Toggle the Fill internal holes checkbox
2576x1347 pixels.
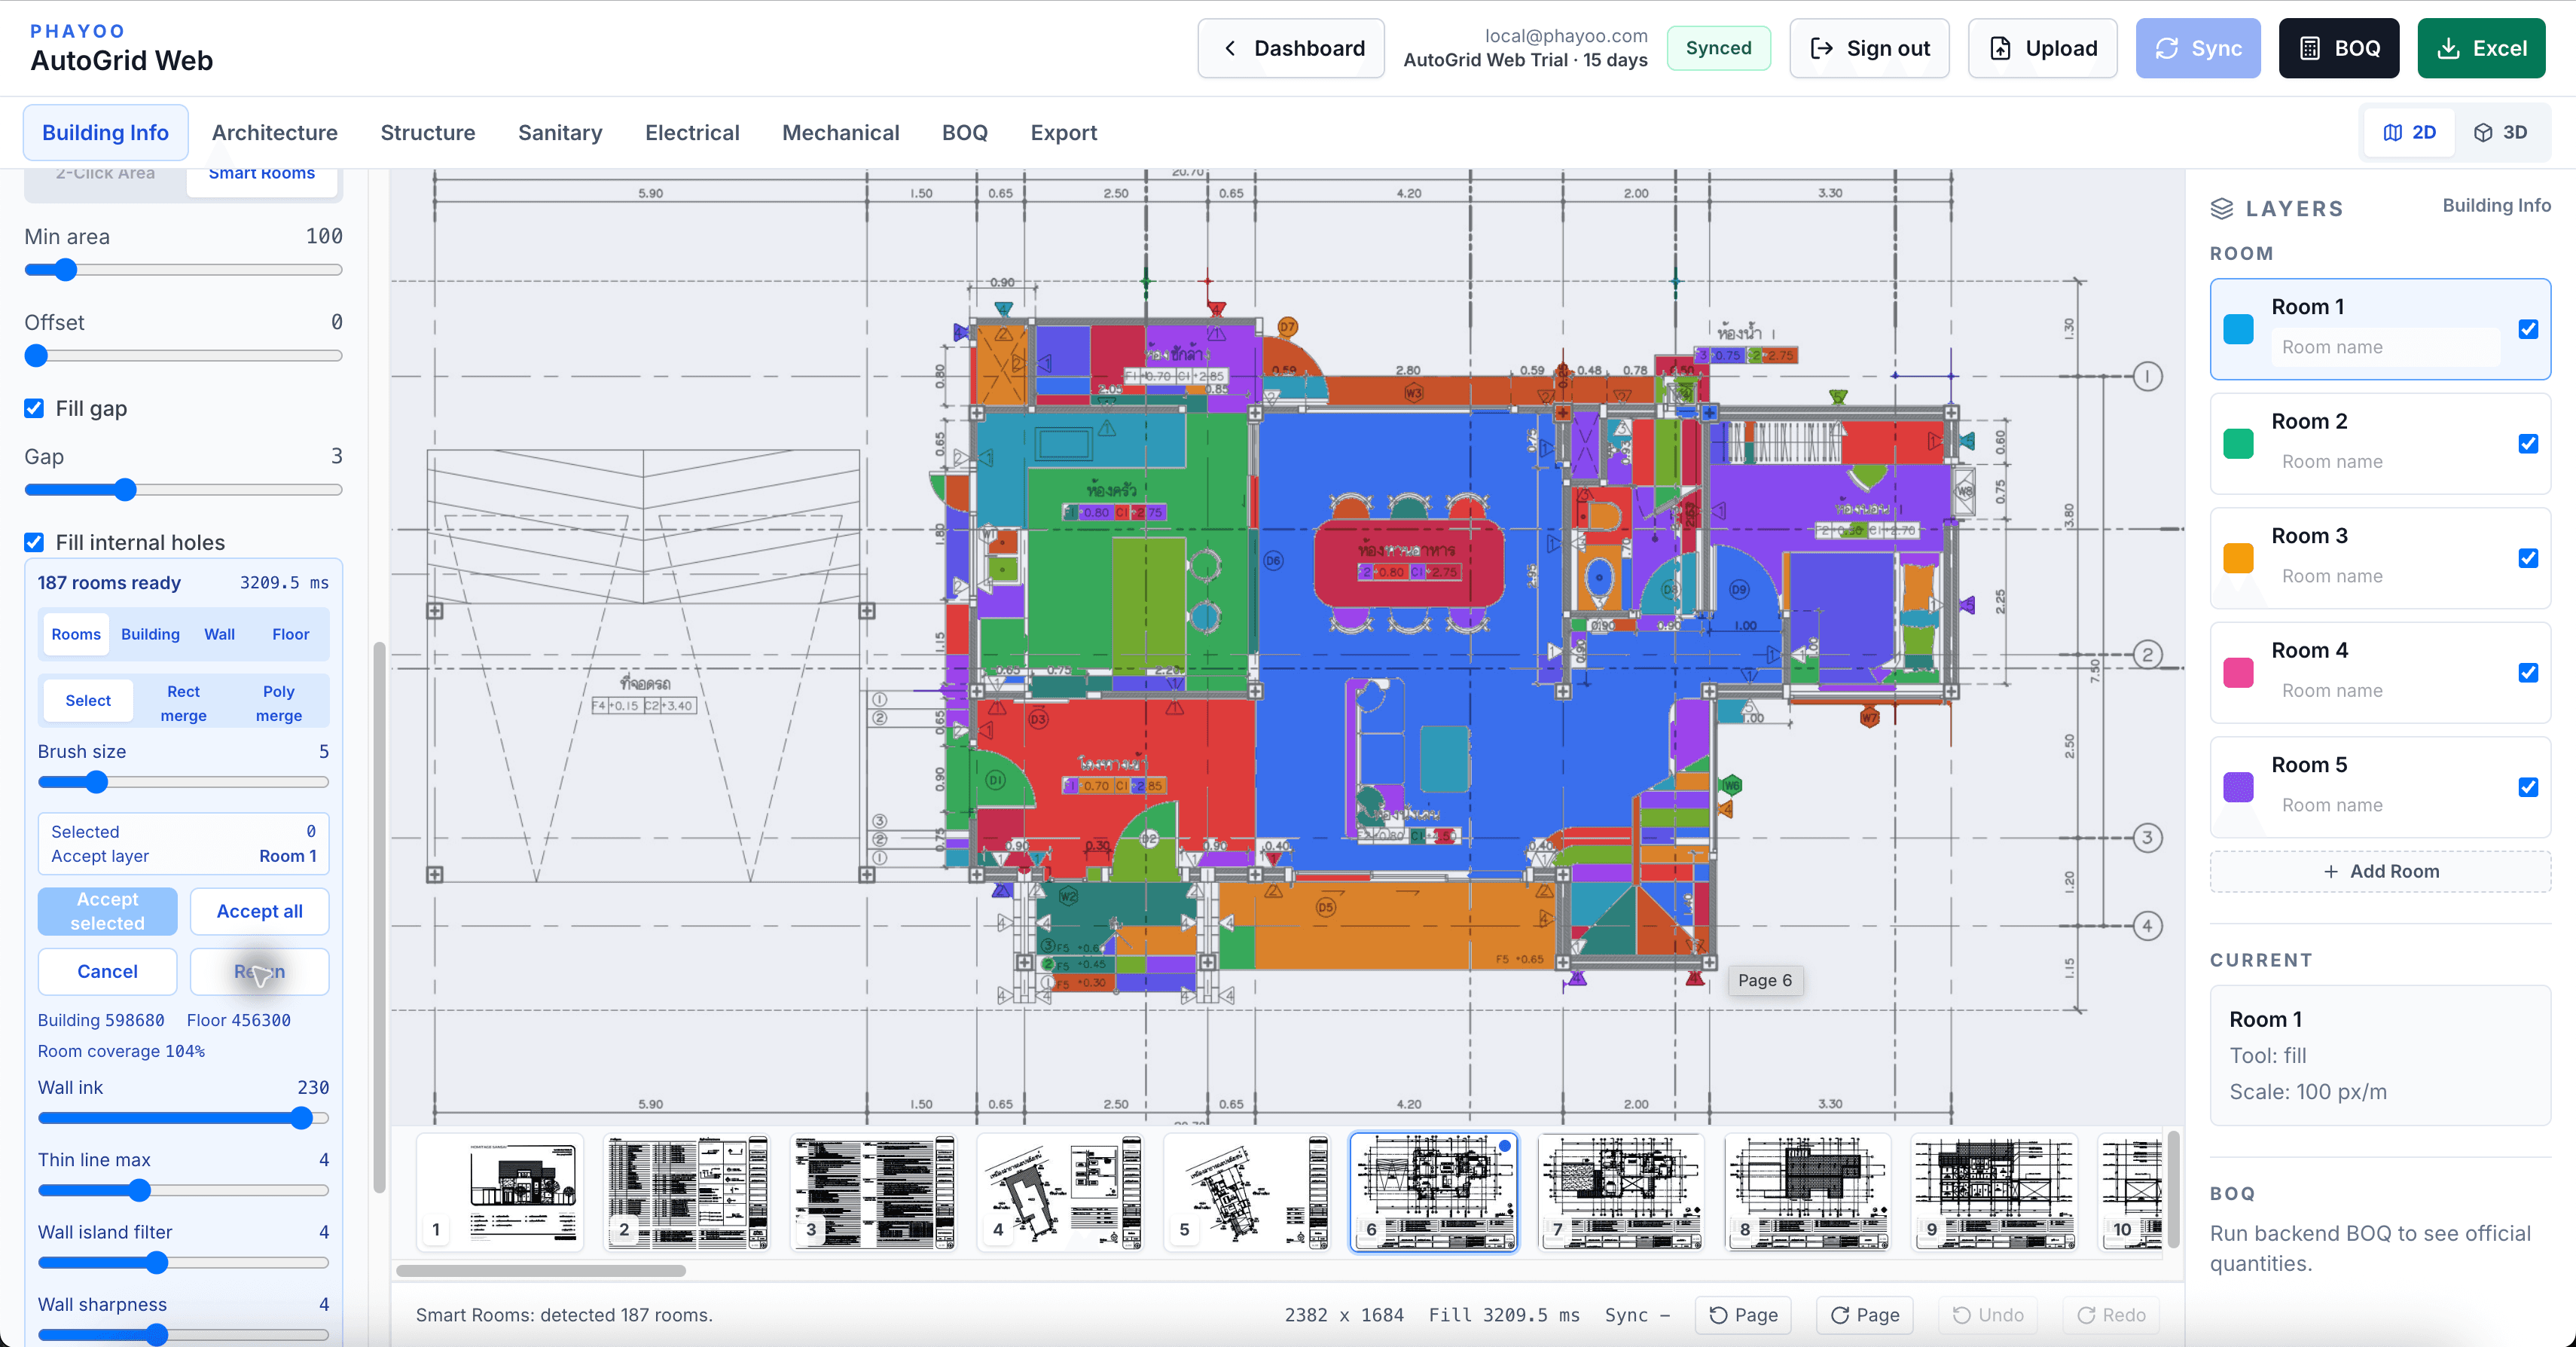[34, 542]
